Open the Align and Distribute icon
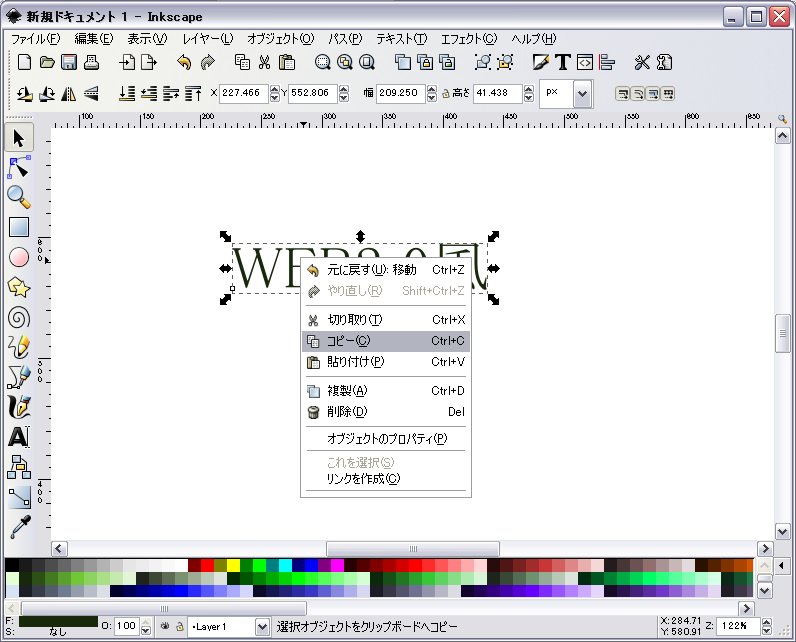This screenshot has height=642, width=796. tap(607, 62)
